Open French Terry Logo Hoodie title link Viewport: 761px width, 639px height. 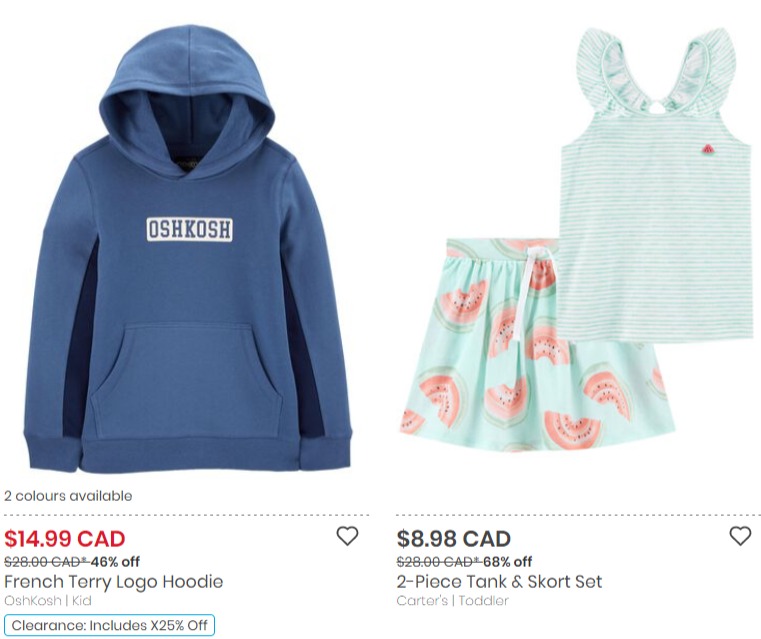(114, 581)
